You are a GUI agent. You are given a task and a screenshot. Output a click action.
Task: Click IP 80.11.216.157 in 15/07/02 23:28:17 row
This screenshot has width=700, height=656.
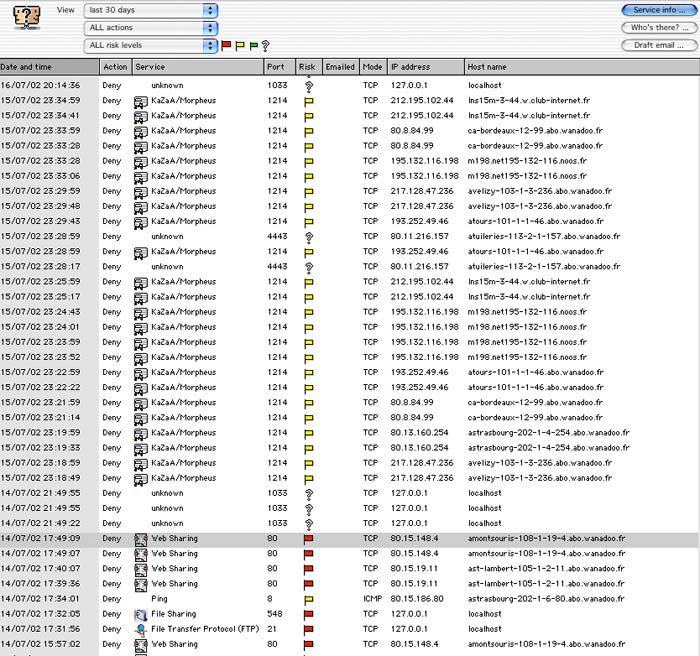[x=420, y=267]
